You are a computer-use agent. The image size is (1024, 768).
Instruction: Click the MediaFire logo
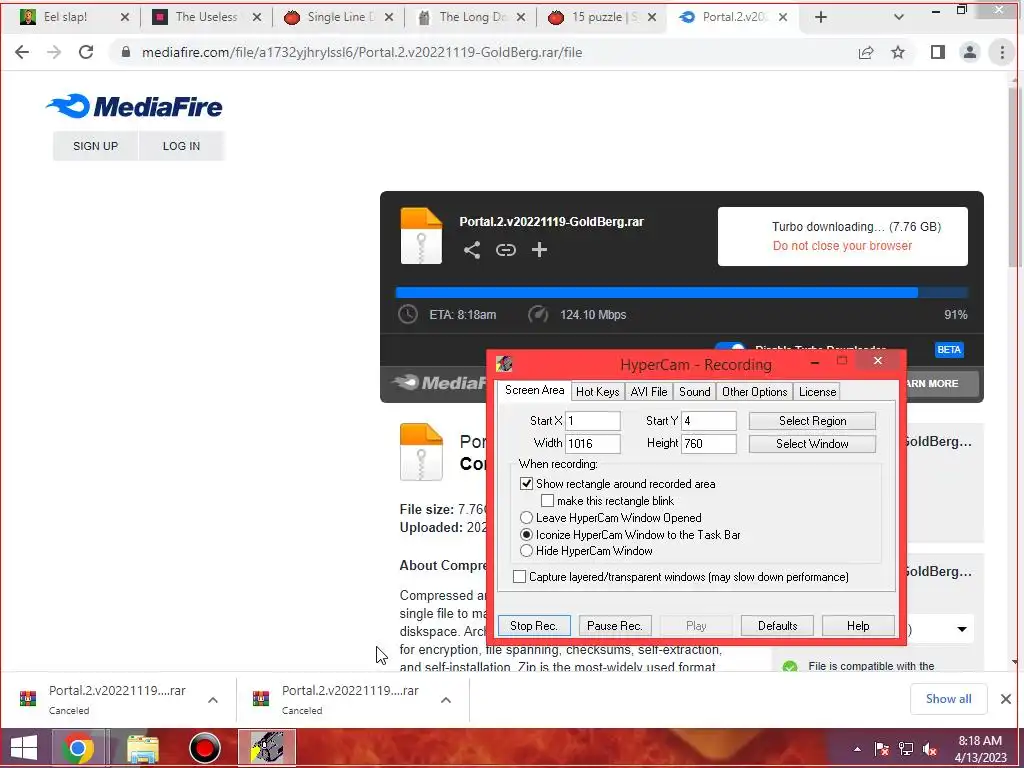(134, 106)
